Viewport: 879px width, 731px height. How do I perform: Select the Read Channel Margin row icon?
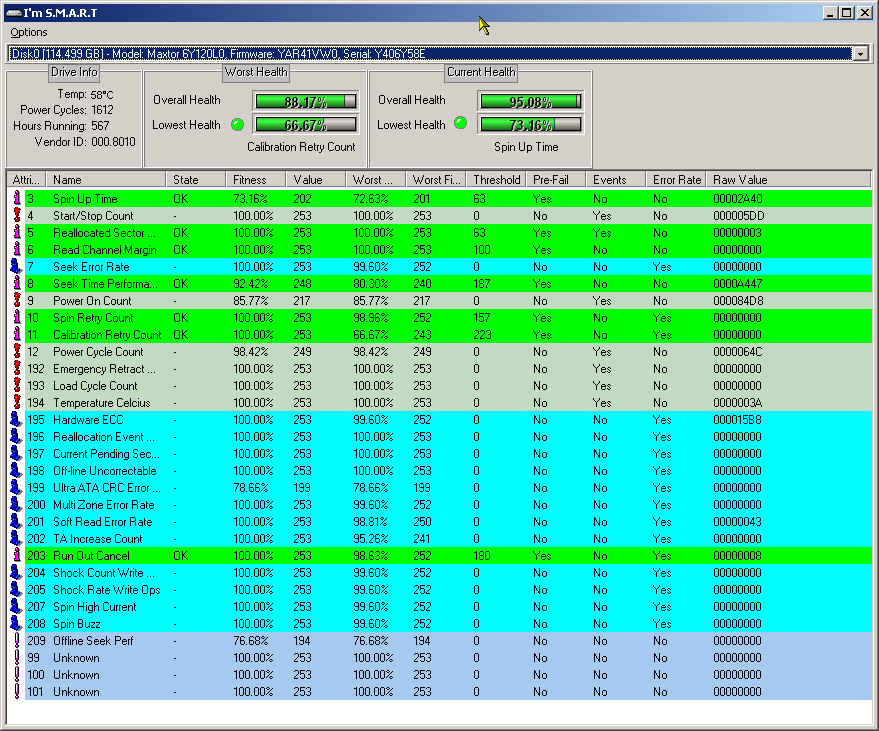pyautogui.click(x=17, y=249)
